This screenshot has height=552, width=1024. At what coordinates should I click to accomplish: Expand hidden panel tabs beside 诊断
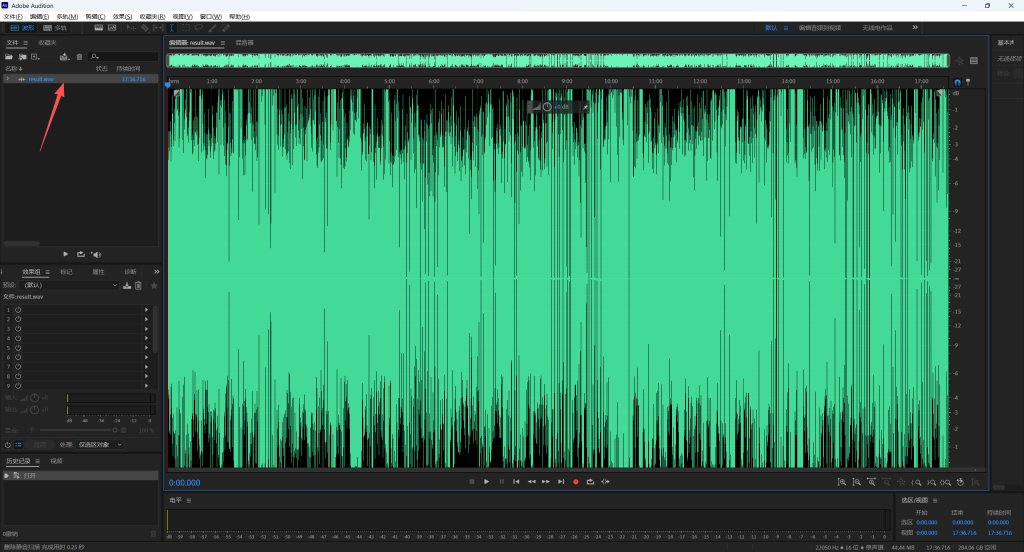(x=157, y=272)
